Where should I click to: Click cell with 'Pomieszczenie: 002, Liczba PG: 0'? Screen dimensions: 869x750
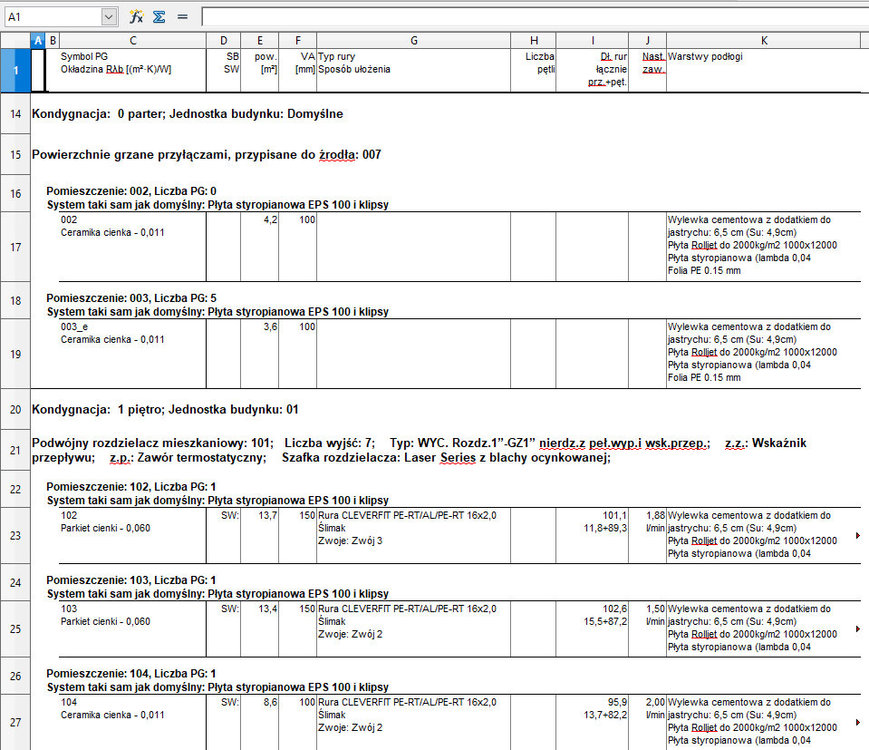[131, 191]
